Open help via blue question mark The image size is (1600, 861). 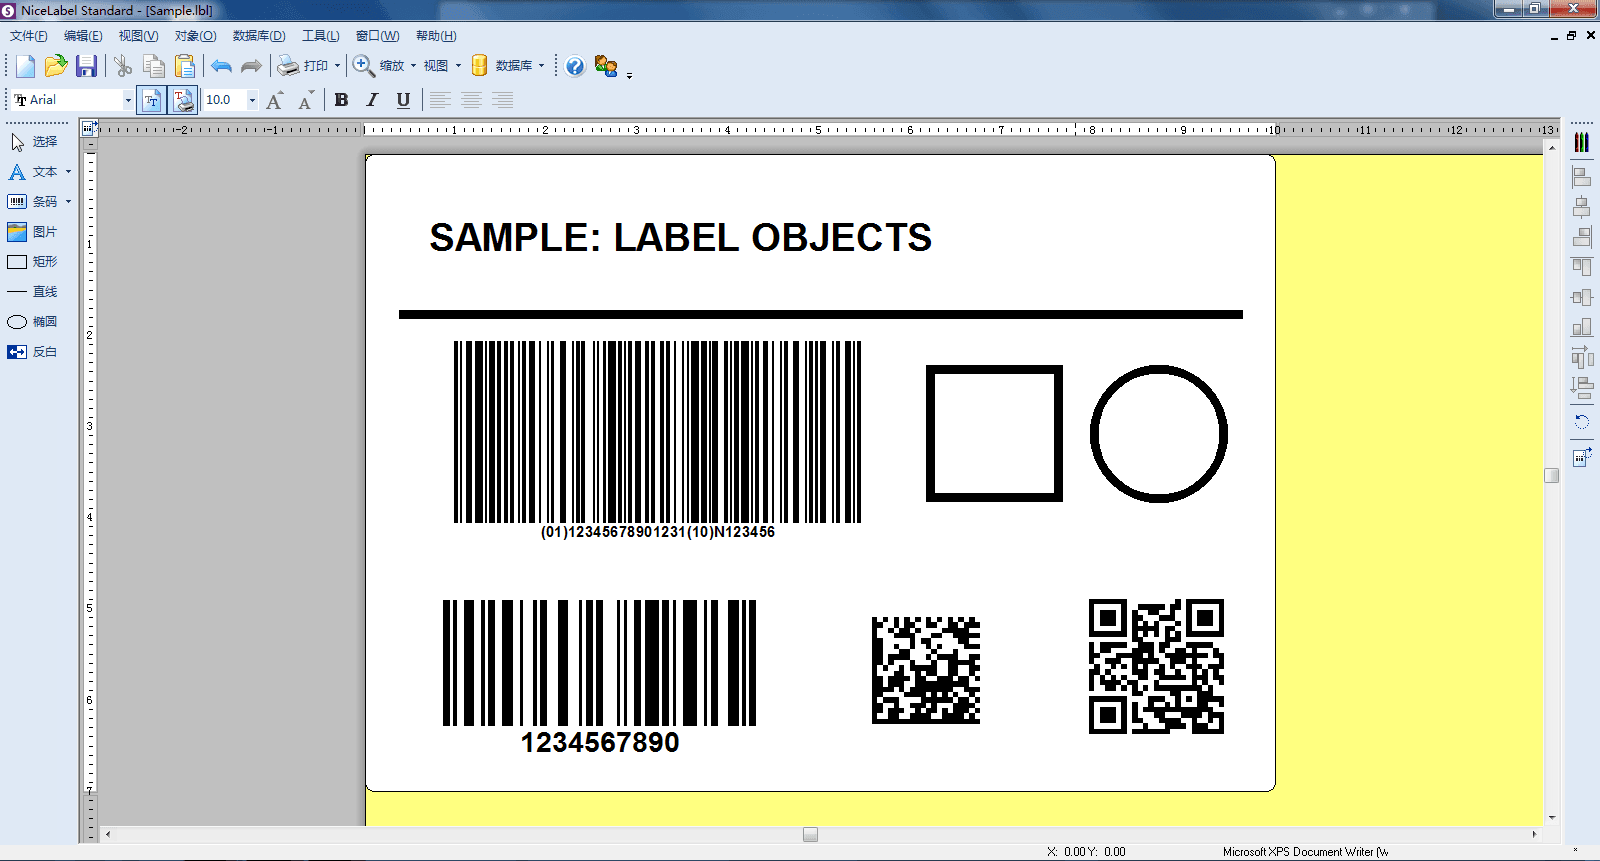coord(575,66)
